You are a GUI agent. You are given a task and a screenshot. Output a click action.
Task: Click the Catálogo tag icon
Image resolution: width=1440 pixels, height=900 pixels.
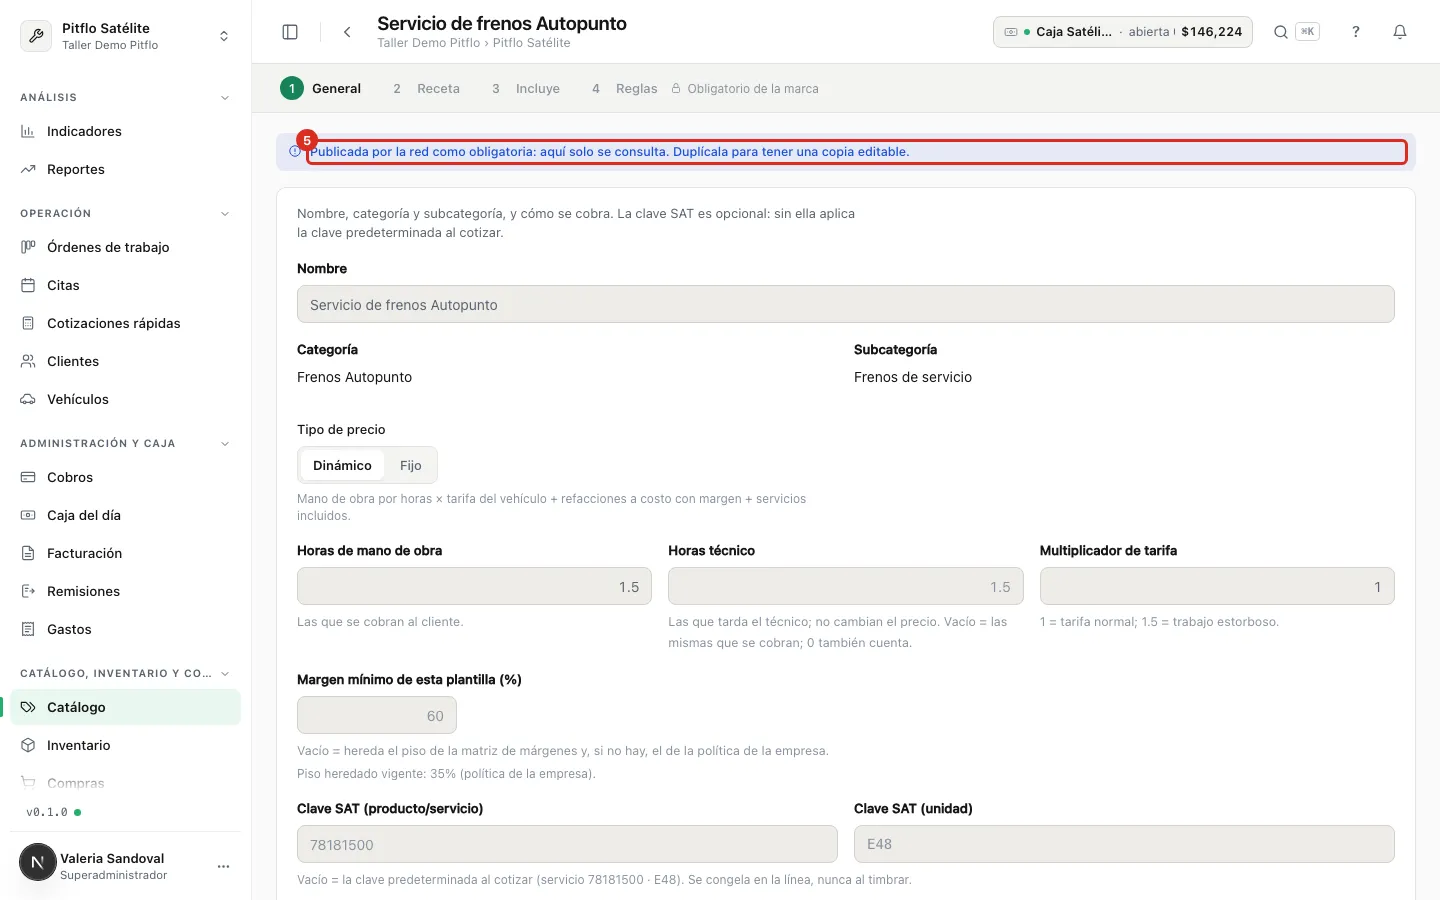coord(28,707)
